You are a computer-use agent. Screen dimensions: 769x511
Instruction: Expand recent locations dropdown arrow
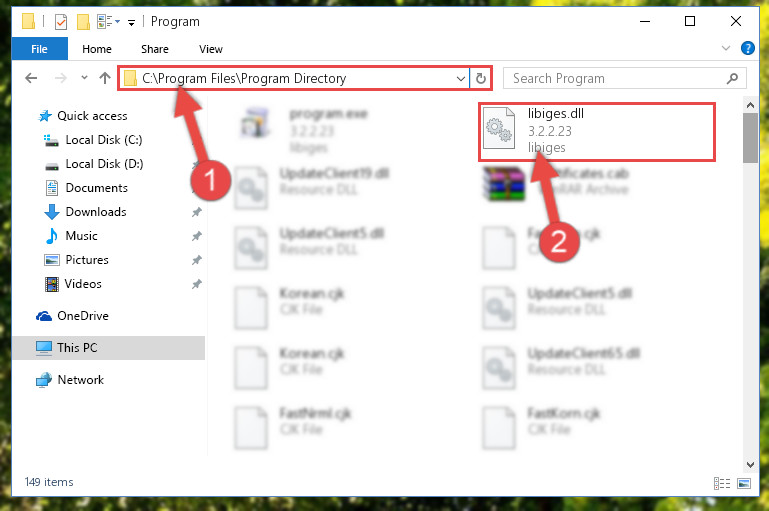(x=84, y=77)
